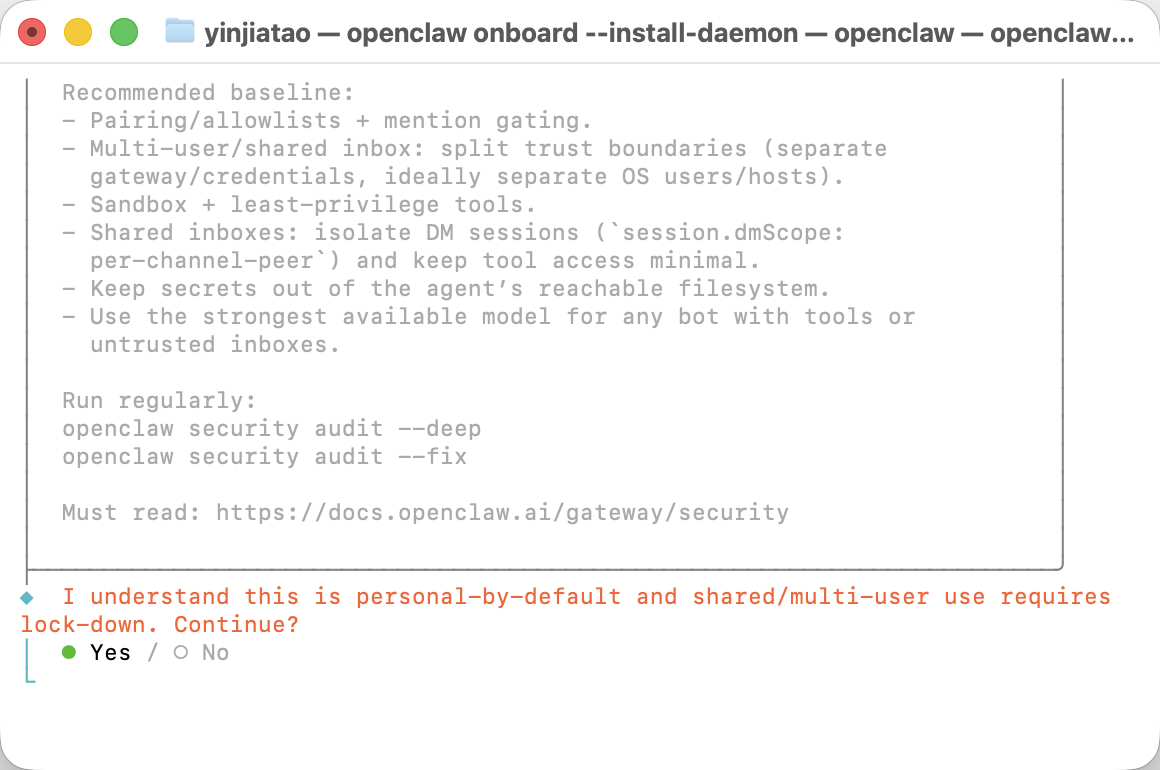The width and height of the screenshot is (1160, 770).
Task: Click the "Recommended baseline:" heading
Action: pos(208,93)
